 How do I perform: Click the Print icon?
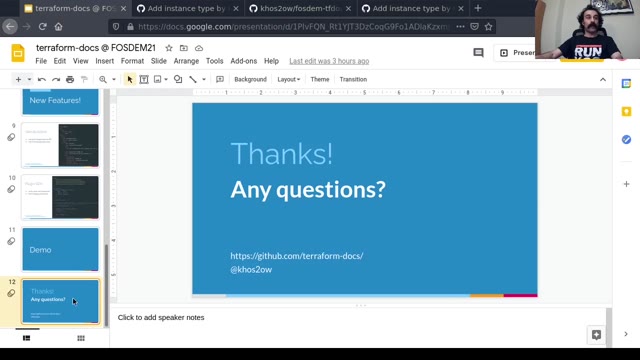(x=70, y=79)
